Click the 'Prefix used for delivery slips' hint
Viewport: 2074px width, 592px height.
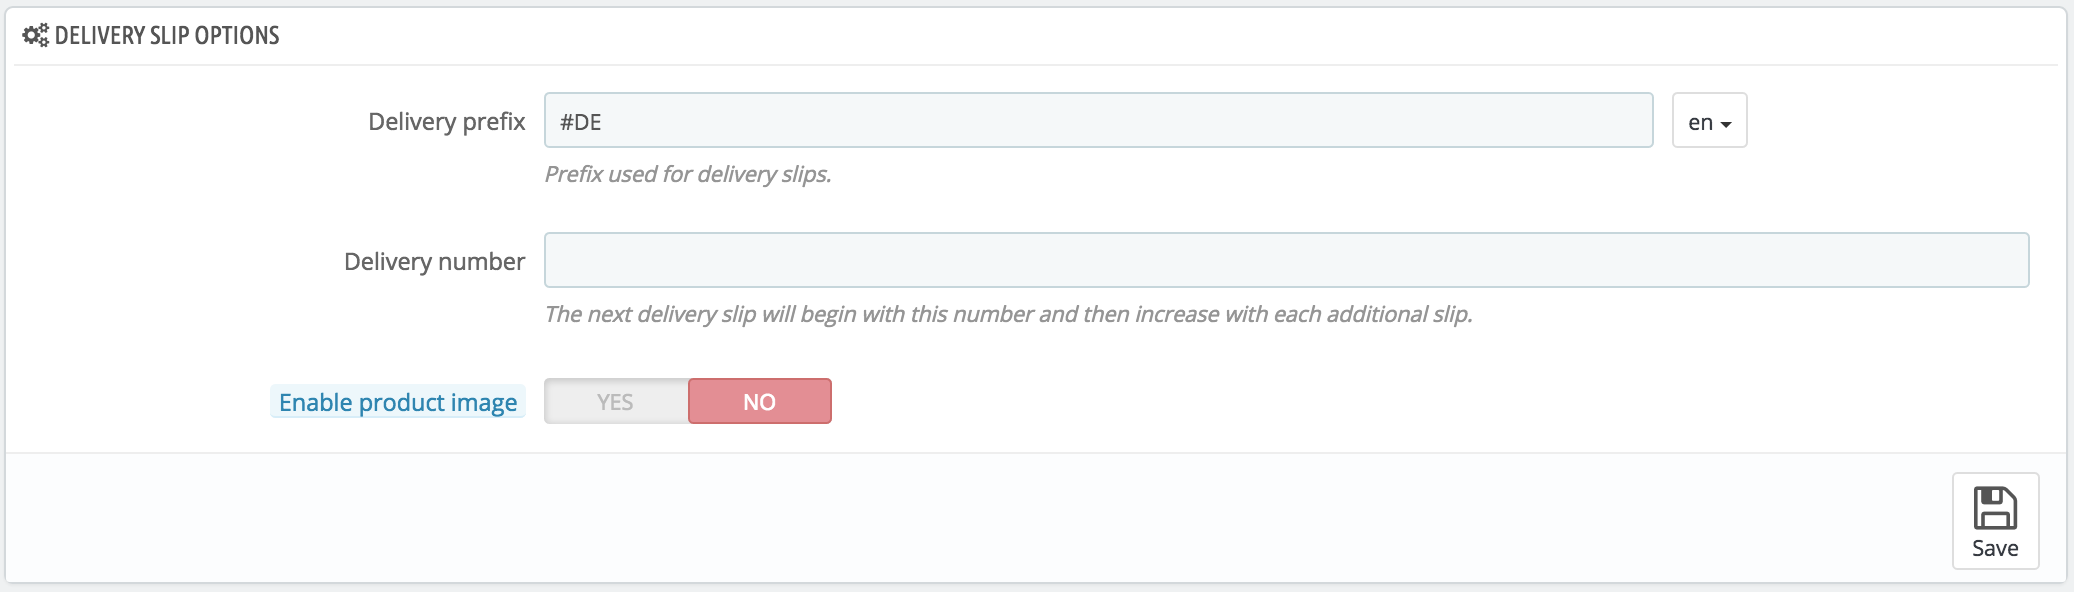688,174
